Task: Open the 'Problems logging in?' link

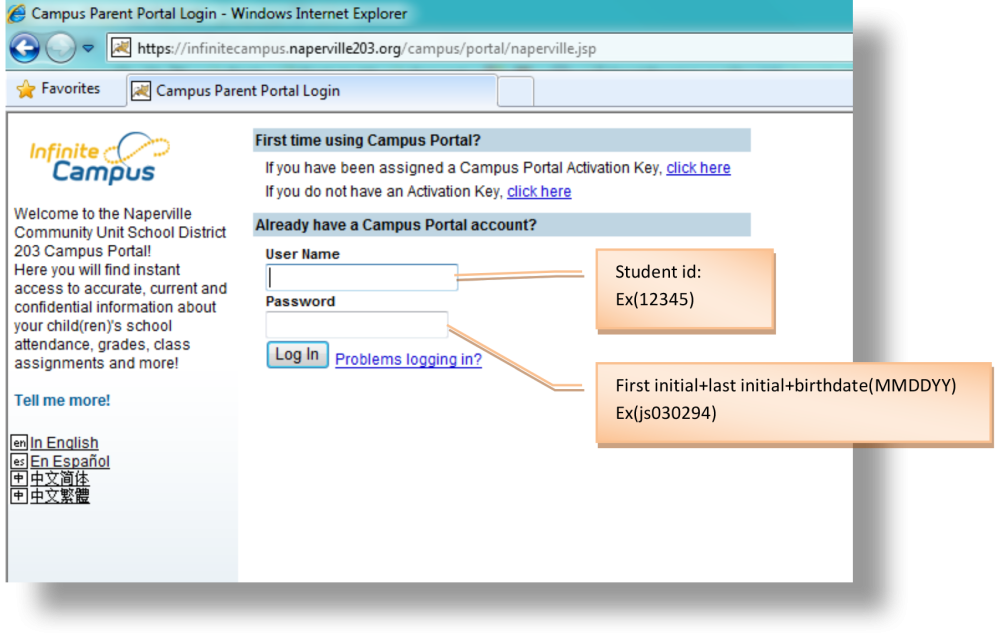Action: point(408,359)
